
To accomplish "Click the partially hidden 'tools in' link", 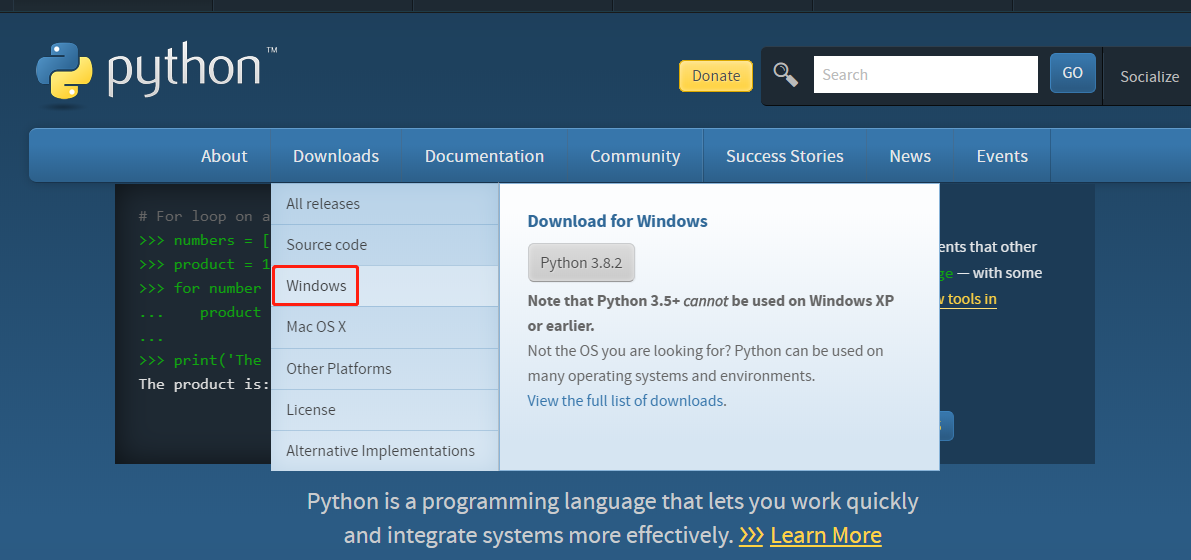I will tap(968, 299).
